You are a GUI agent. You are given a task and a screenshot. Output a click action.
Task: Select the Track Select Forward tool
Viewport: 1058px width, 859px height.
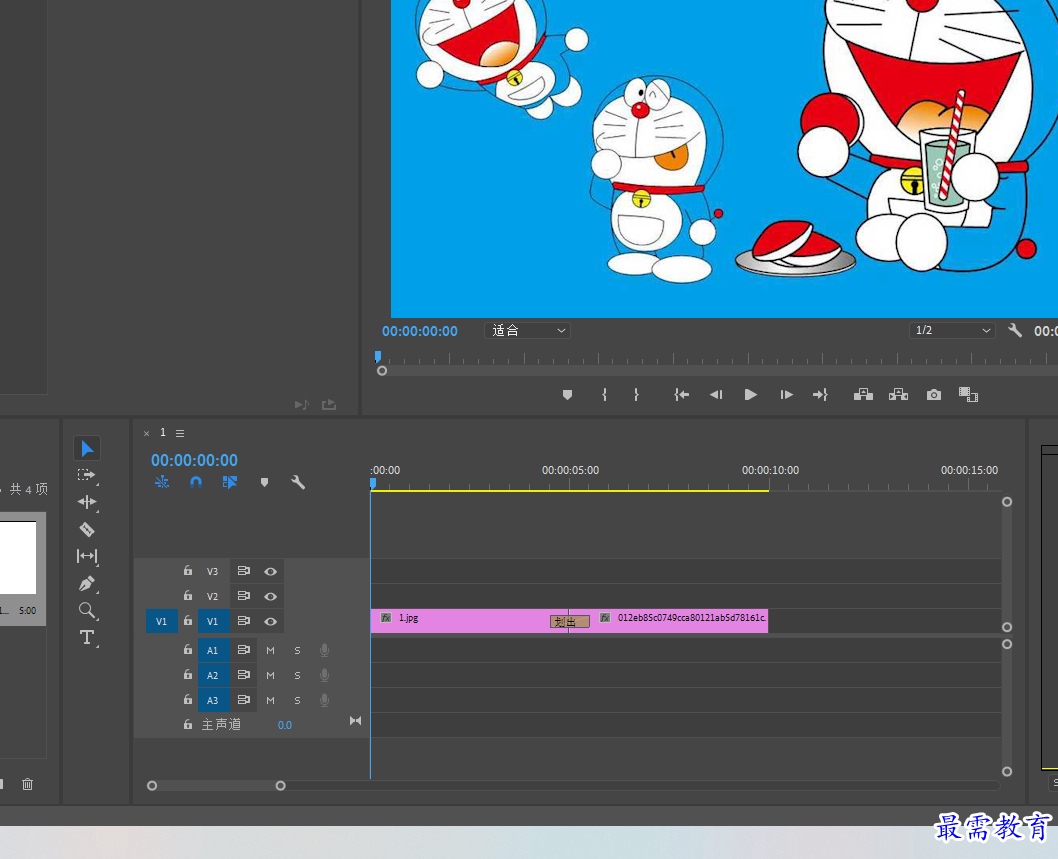click(87, 475)
